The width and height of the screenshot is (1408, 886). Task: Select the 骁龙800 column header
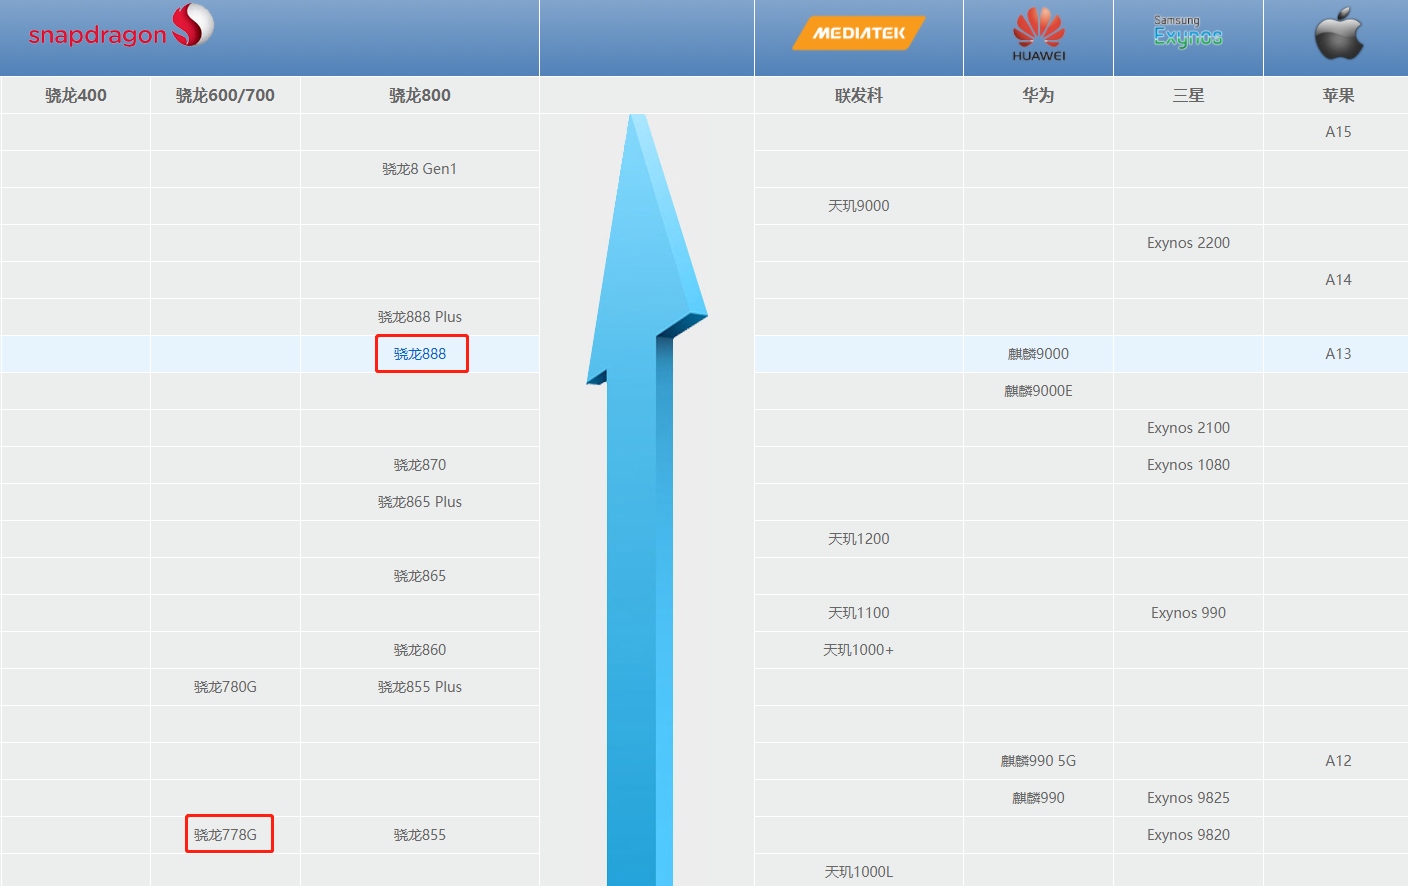pos(420,95)
